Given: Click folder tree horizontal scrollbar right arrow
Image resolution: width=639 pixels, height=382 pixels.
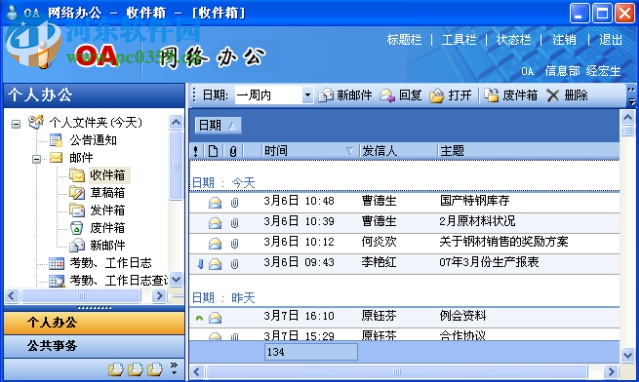Looking at the screenshot, I should (159, 296).
